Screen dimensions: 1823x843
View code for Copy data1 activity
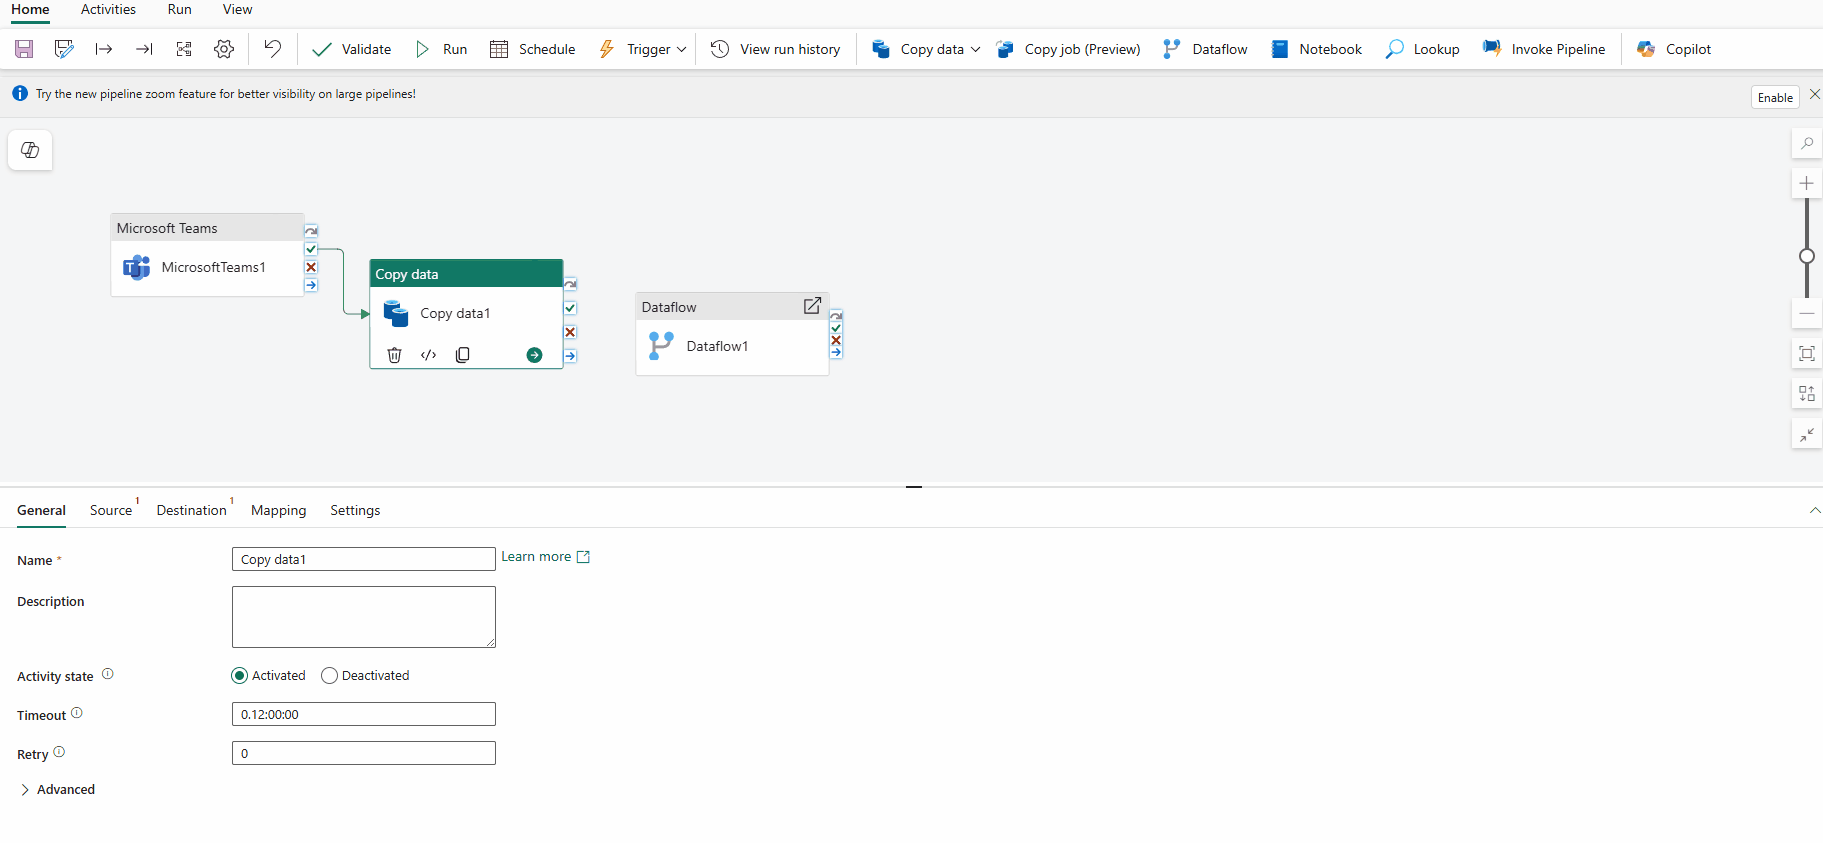[428, 355]
